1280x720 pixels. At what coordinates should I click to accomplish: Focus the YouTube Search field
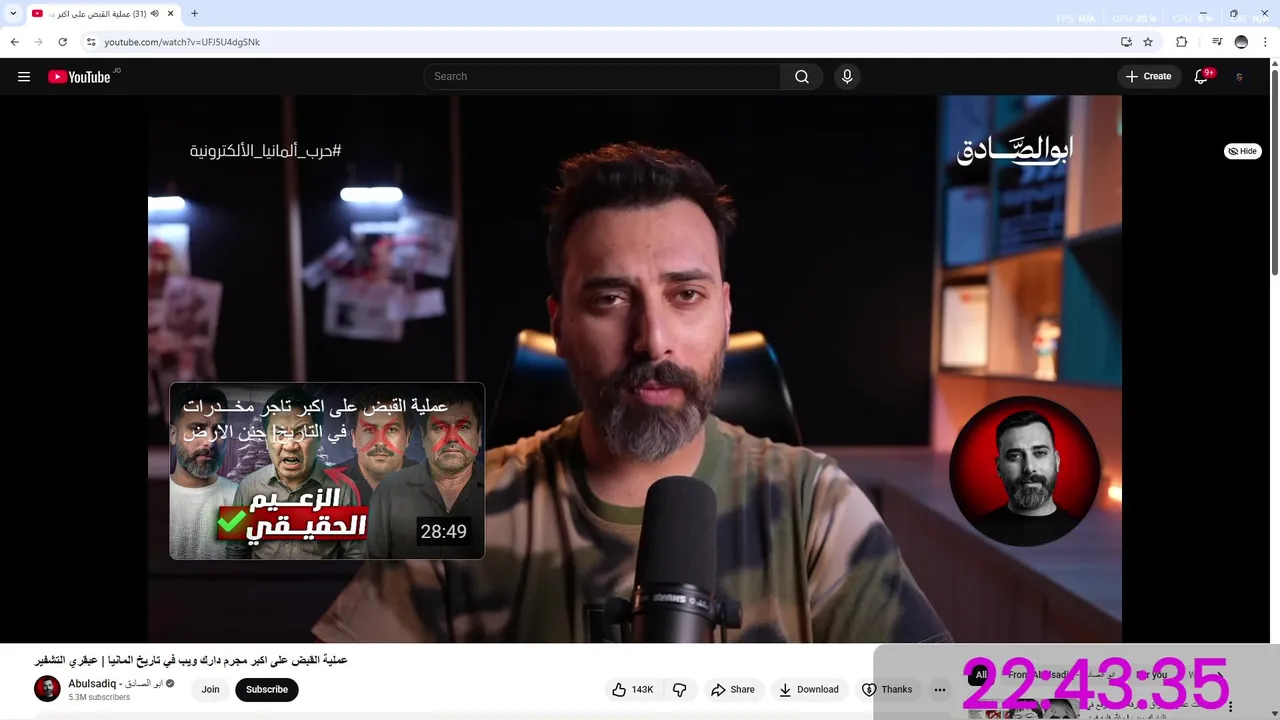603,77
